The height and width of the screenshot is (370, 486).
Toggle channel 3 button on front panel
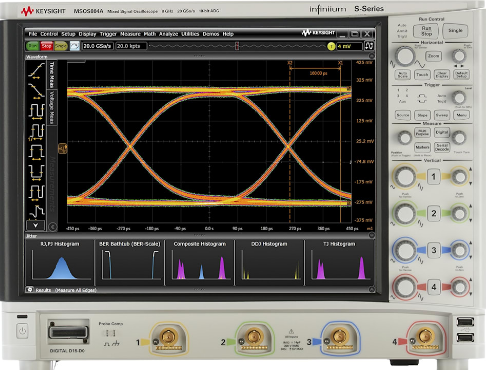[433, 250]
